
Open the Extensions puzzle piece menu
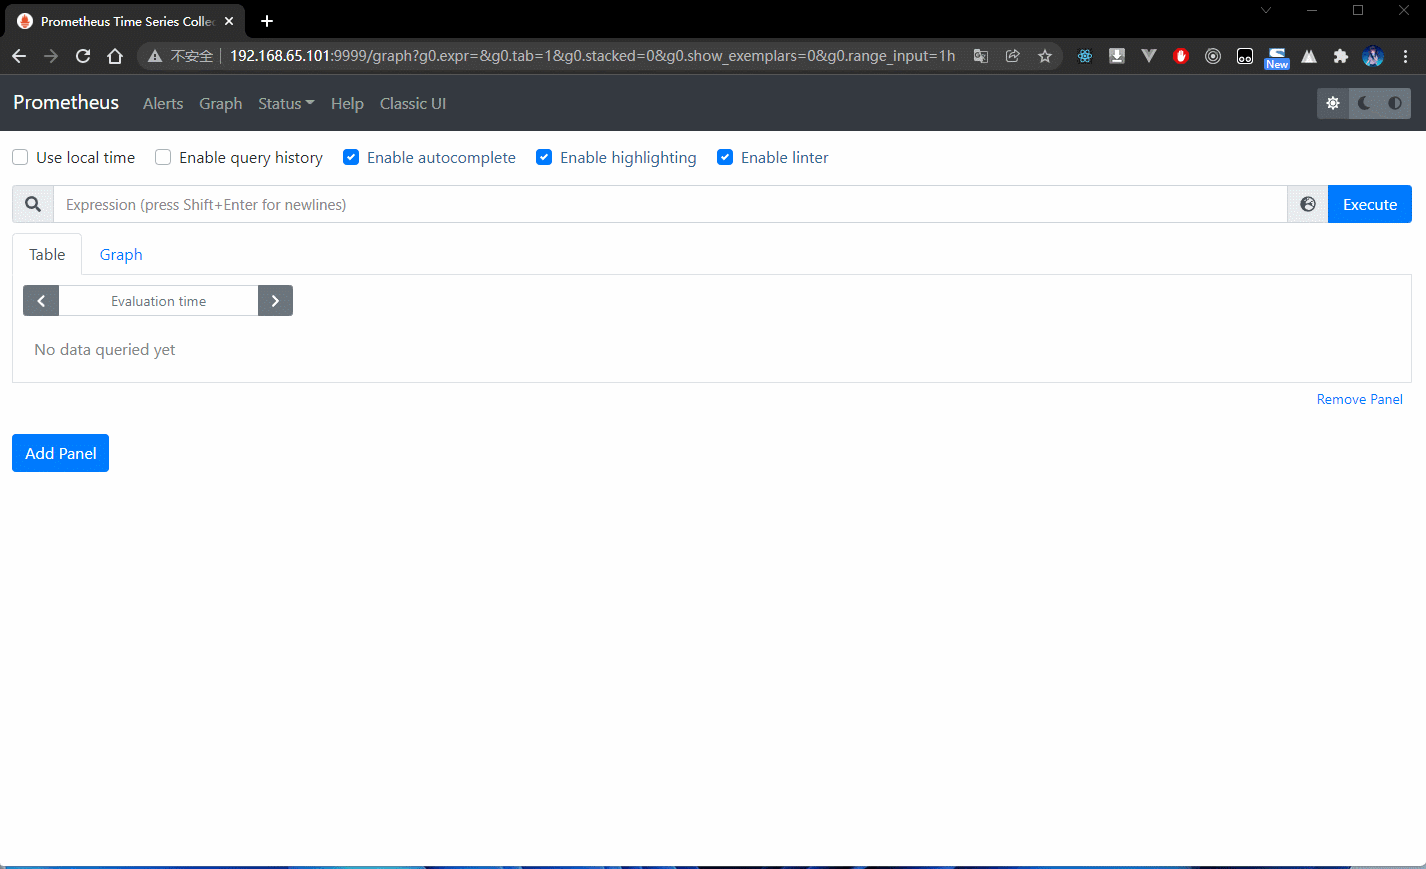tap(1341, 56)
